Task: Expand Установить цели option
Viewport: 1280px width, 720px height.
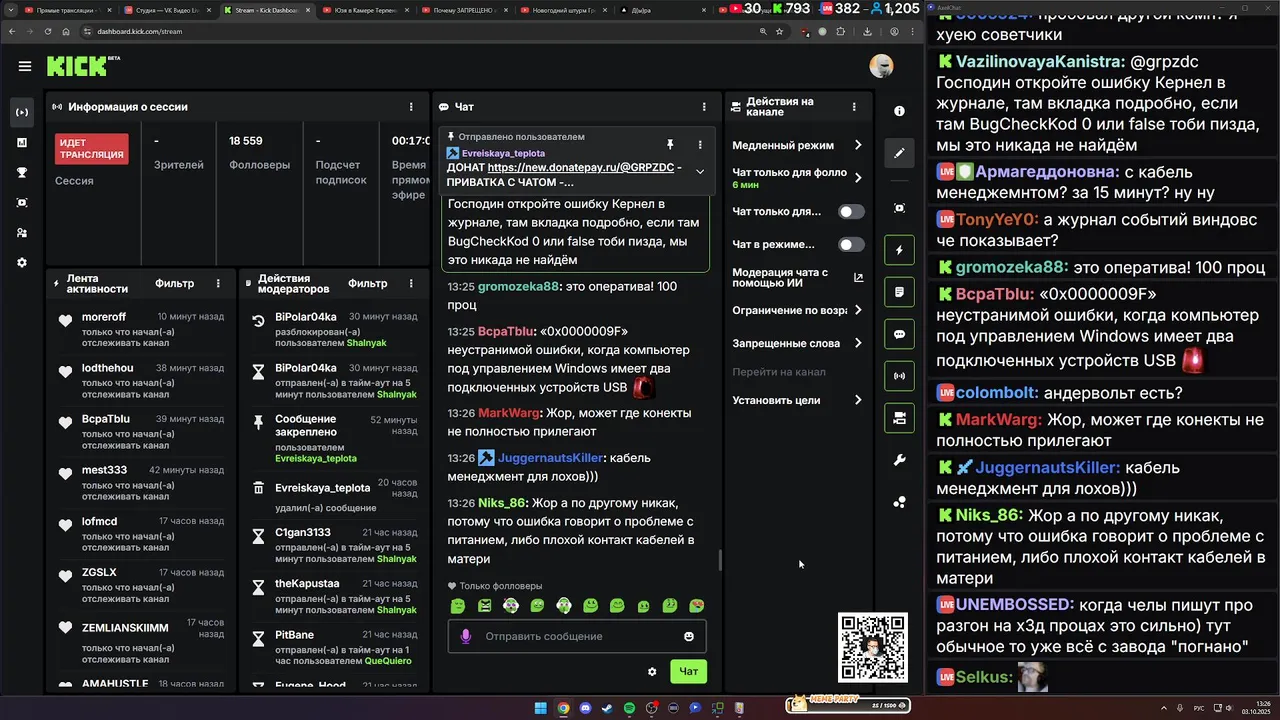Action: (x=797, y=400)
